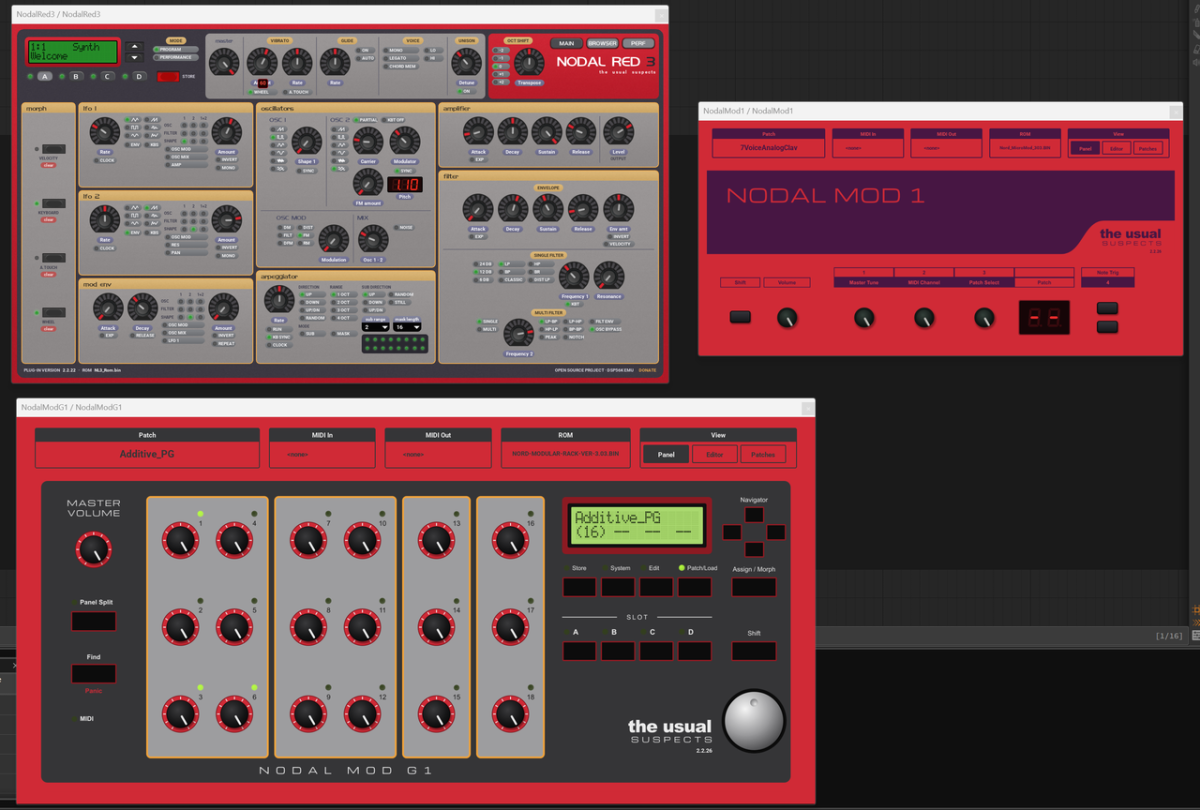The width and height of the screenshot is (1200, 810).
Task: Toggle NOISE in the Mix section
Action: pos(406,227)
